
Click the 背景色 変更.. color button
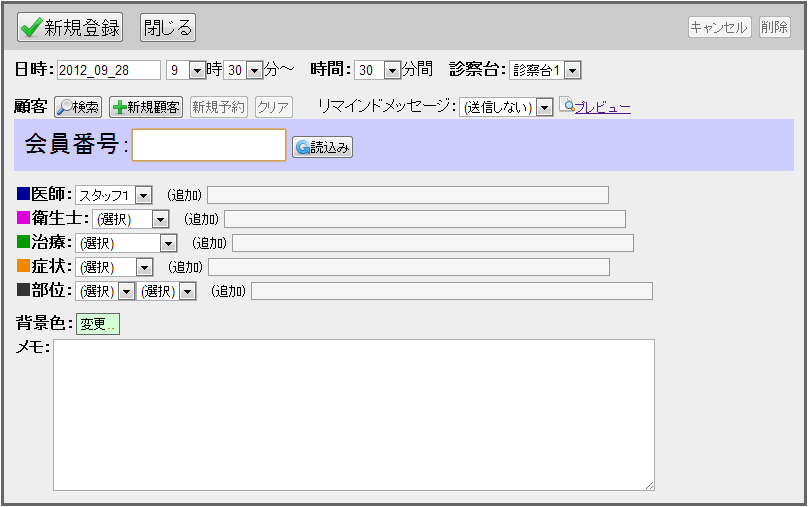tap(98, 324)
